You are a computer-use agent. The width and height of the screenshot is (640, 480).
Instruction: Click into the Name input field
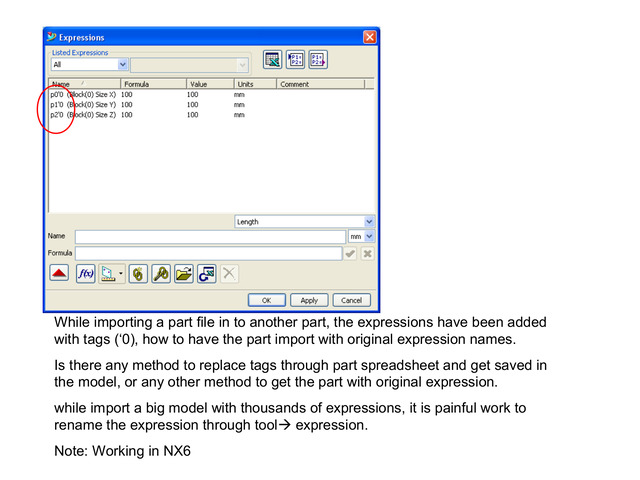[x=211, y=237]
